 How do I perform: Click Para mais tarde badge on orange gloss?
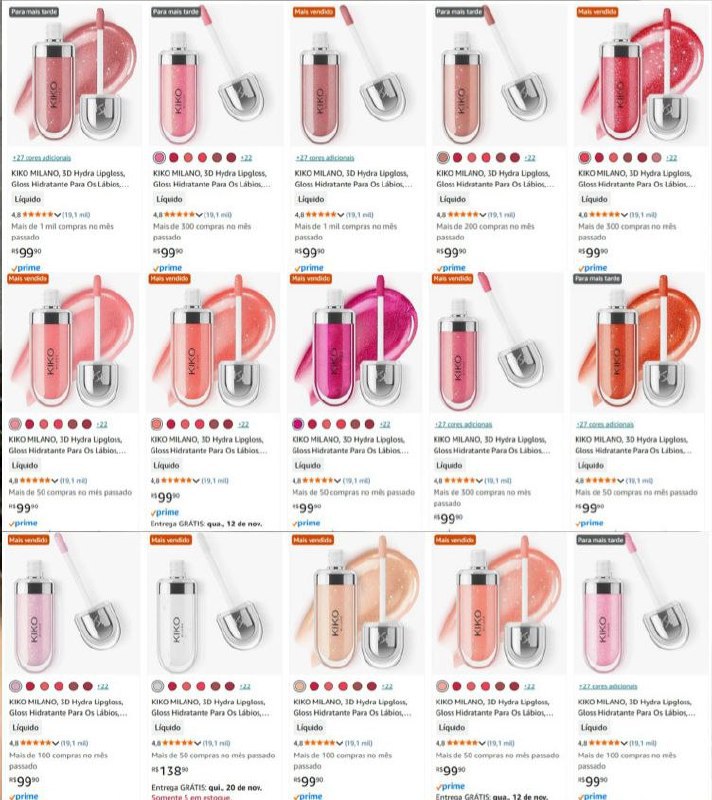pyautogui.click(x=597, y=279)
